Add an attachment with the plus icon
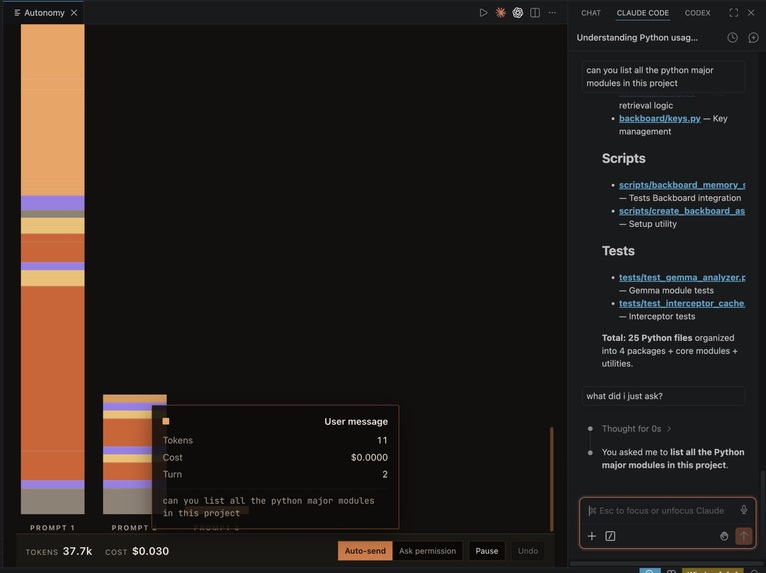This screenshot has height=573, width=766. (x=592, y=536)
